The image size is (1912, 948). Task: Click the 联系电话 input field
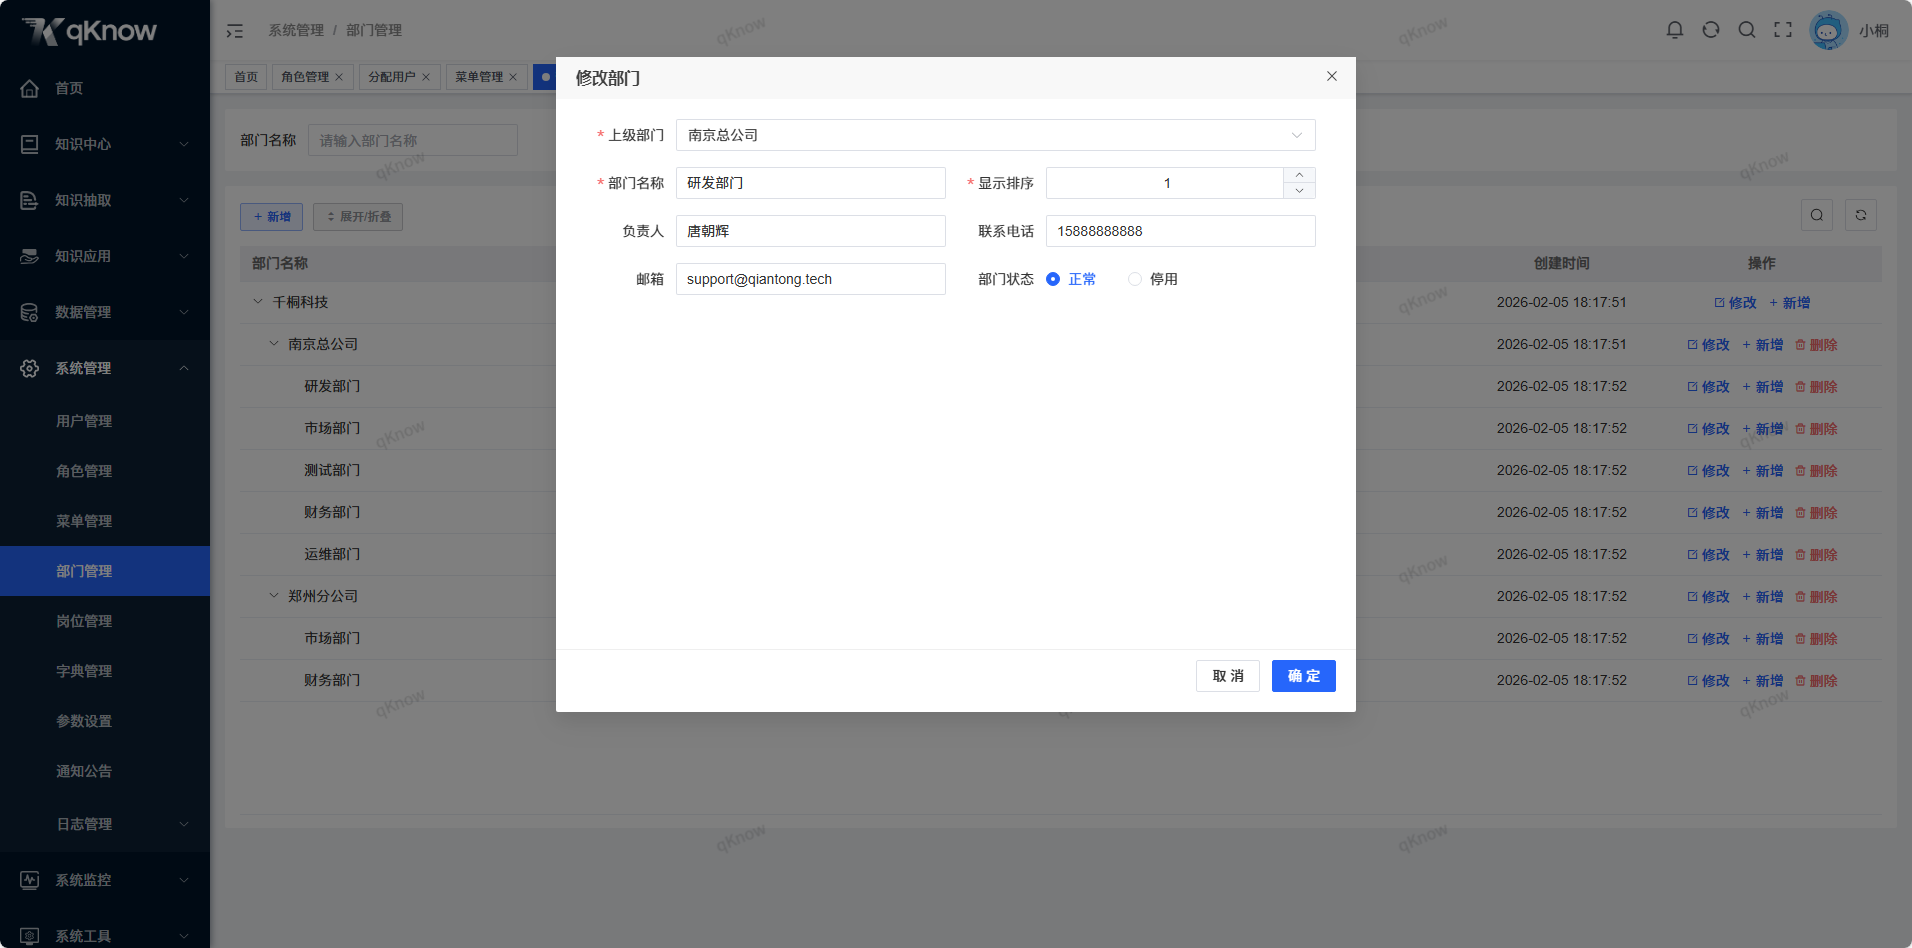(x=1181, y=231)
